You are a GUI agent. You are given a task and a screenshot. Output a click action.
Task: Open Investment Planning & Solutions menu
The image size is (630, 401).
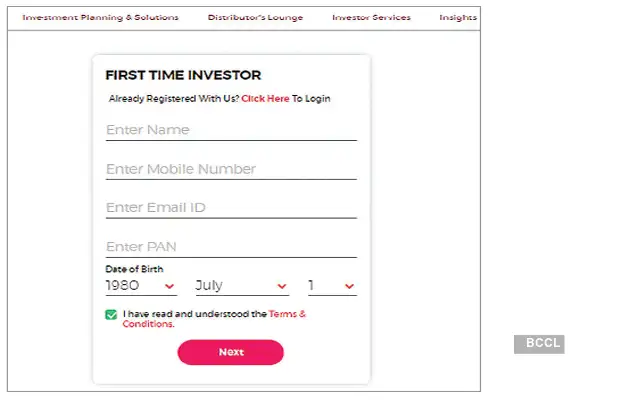click(100, 17)
